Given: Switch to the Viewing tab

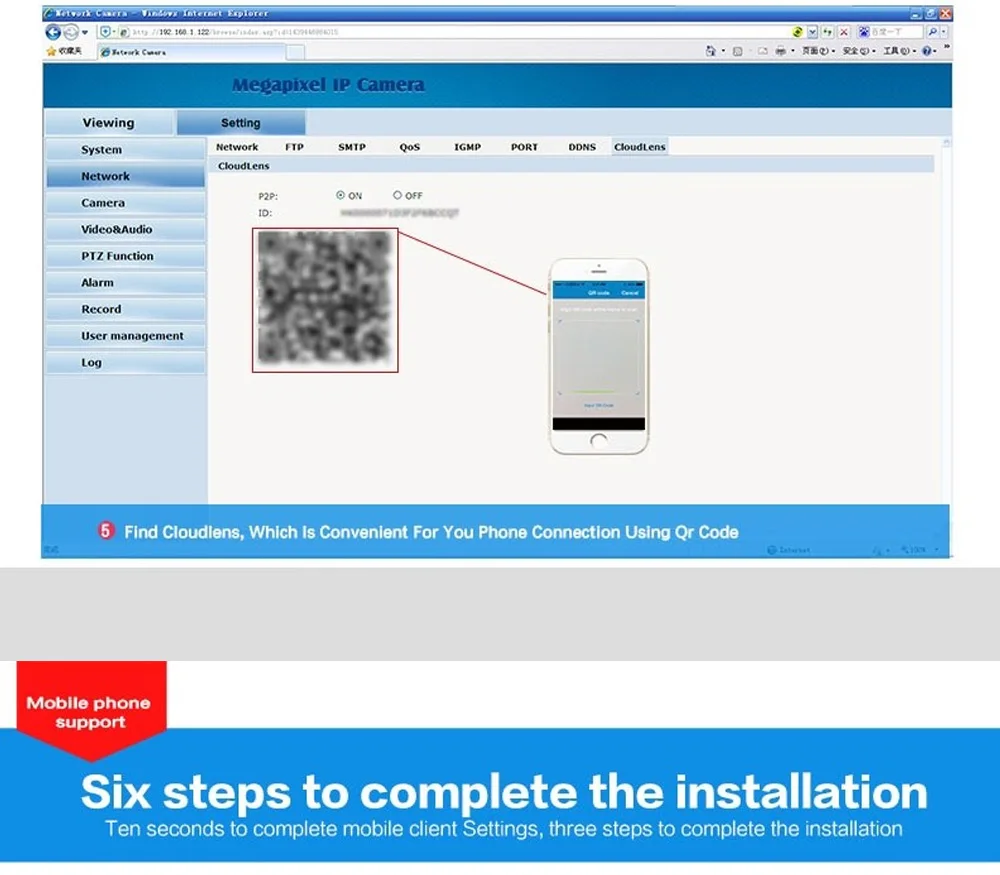Looking at the screenshot, I should pyautogui.click(x=108, y=122).
